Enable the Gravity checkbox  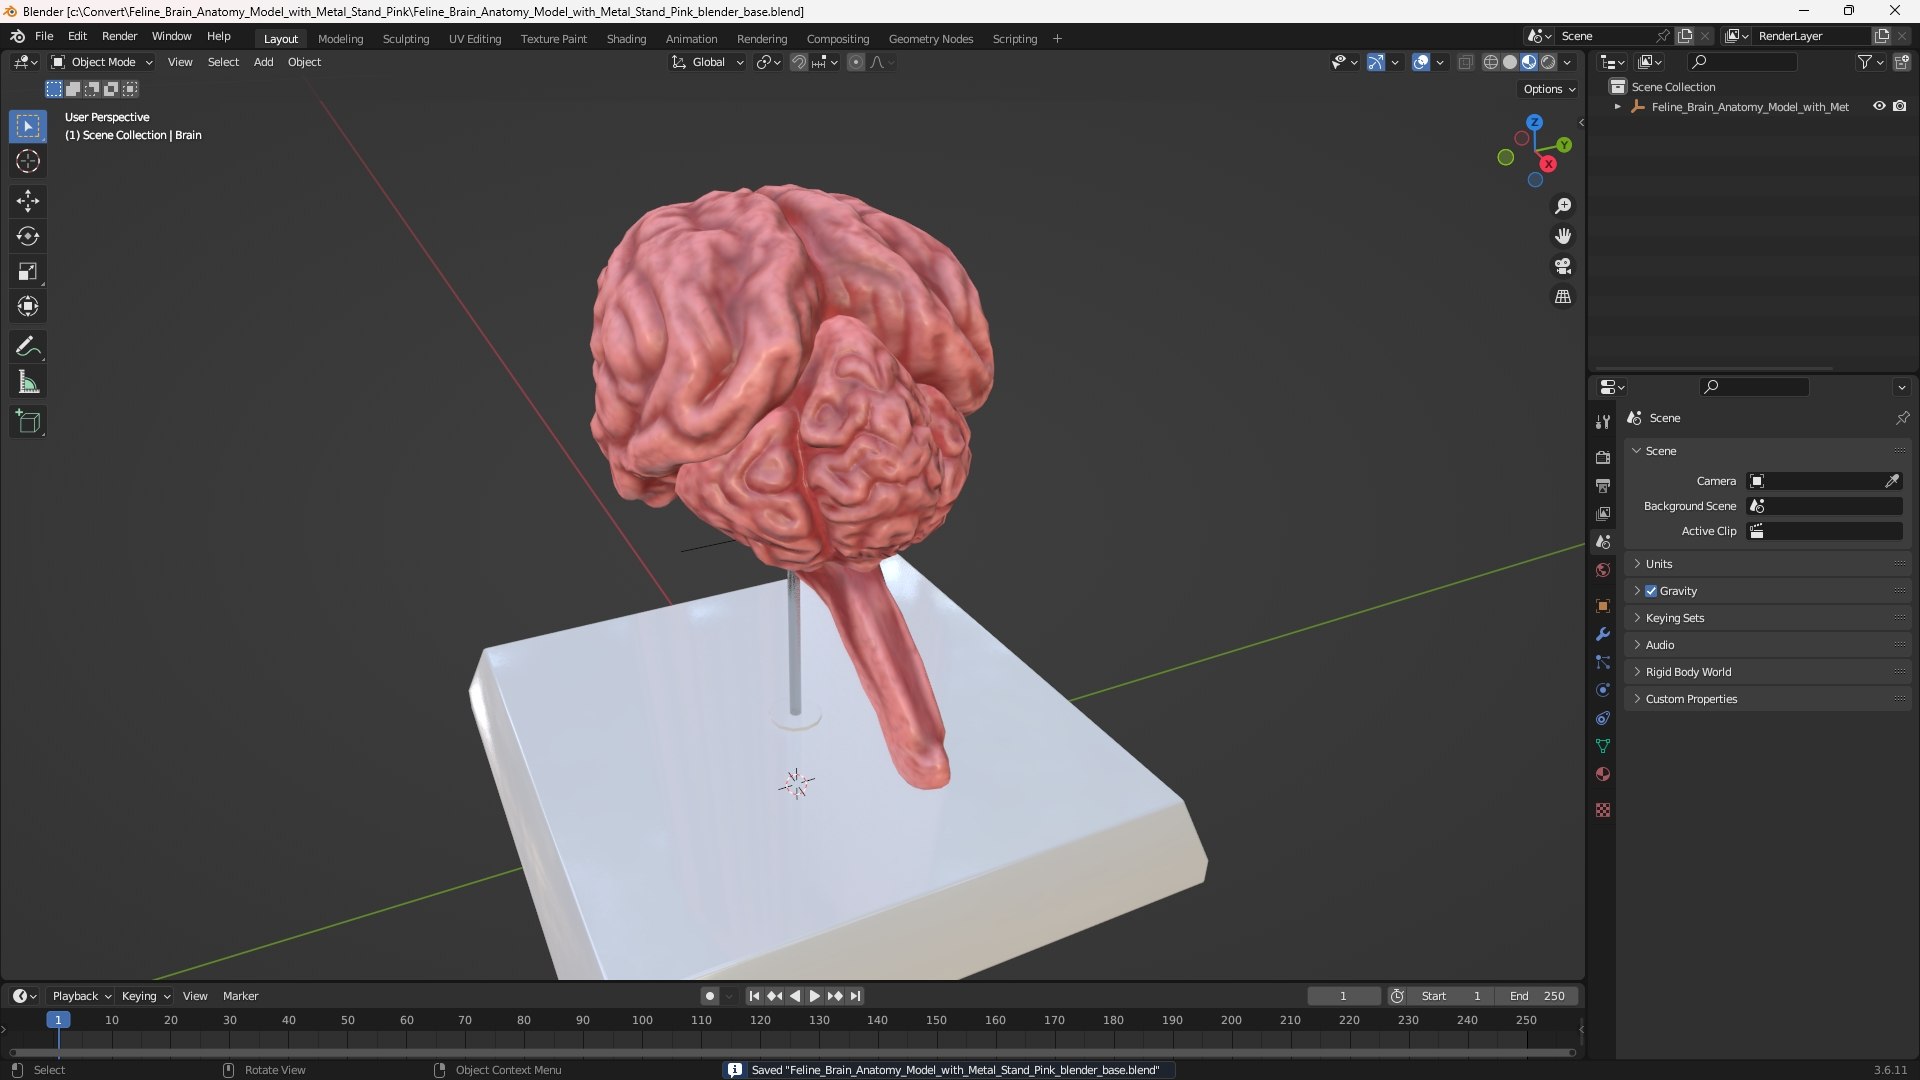point(1651,591)
